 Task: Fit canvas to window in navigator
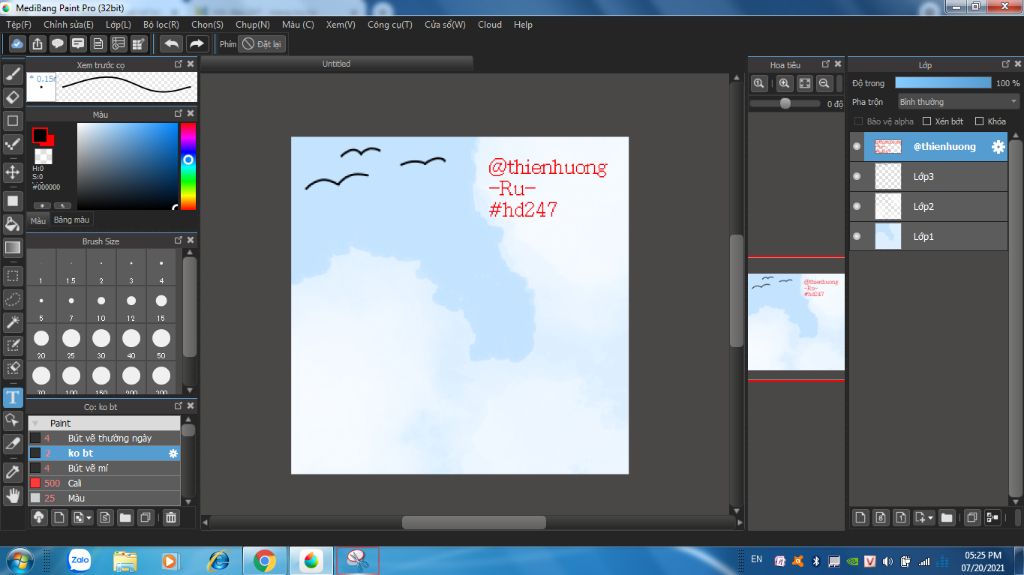(805, 83)
